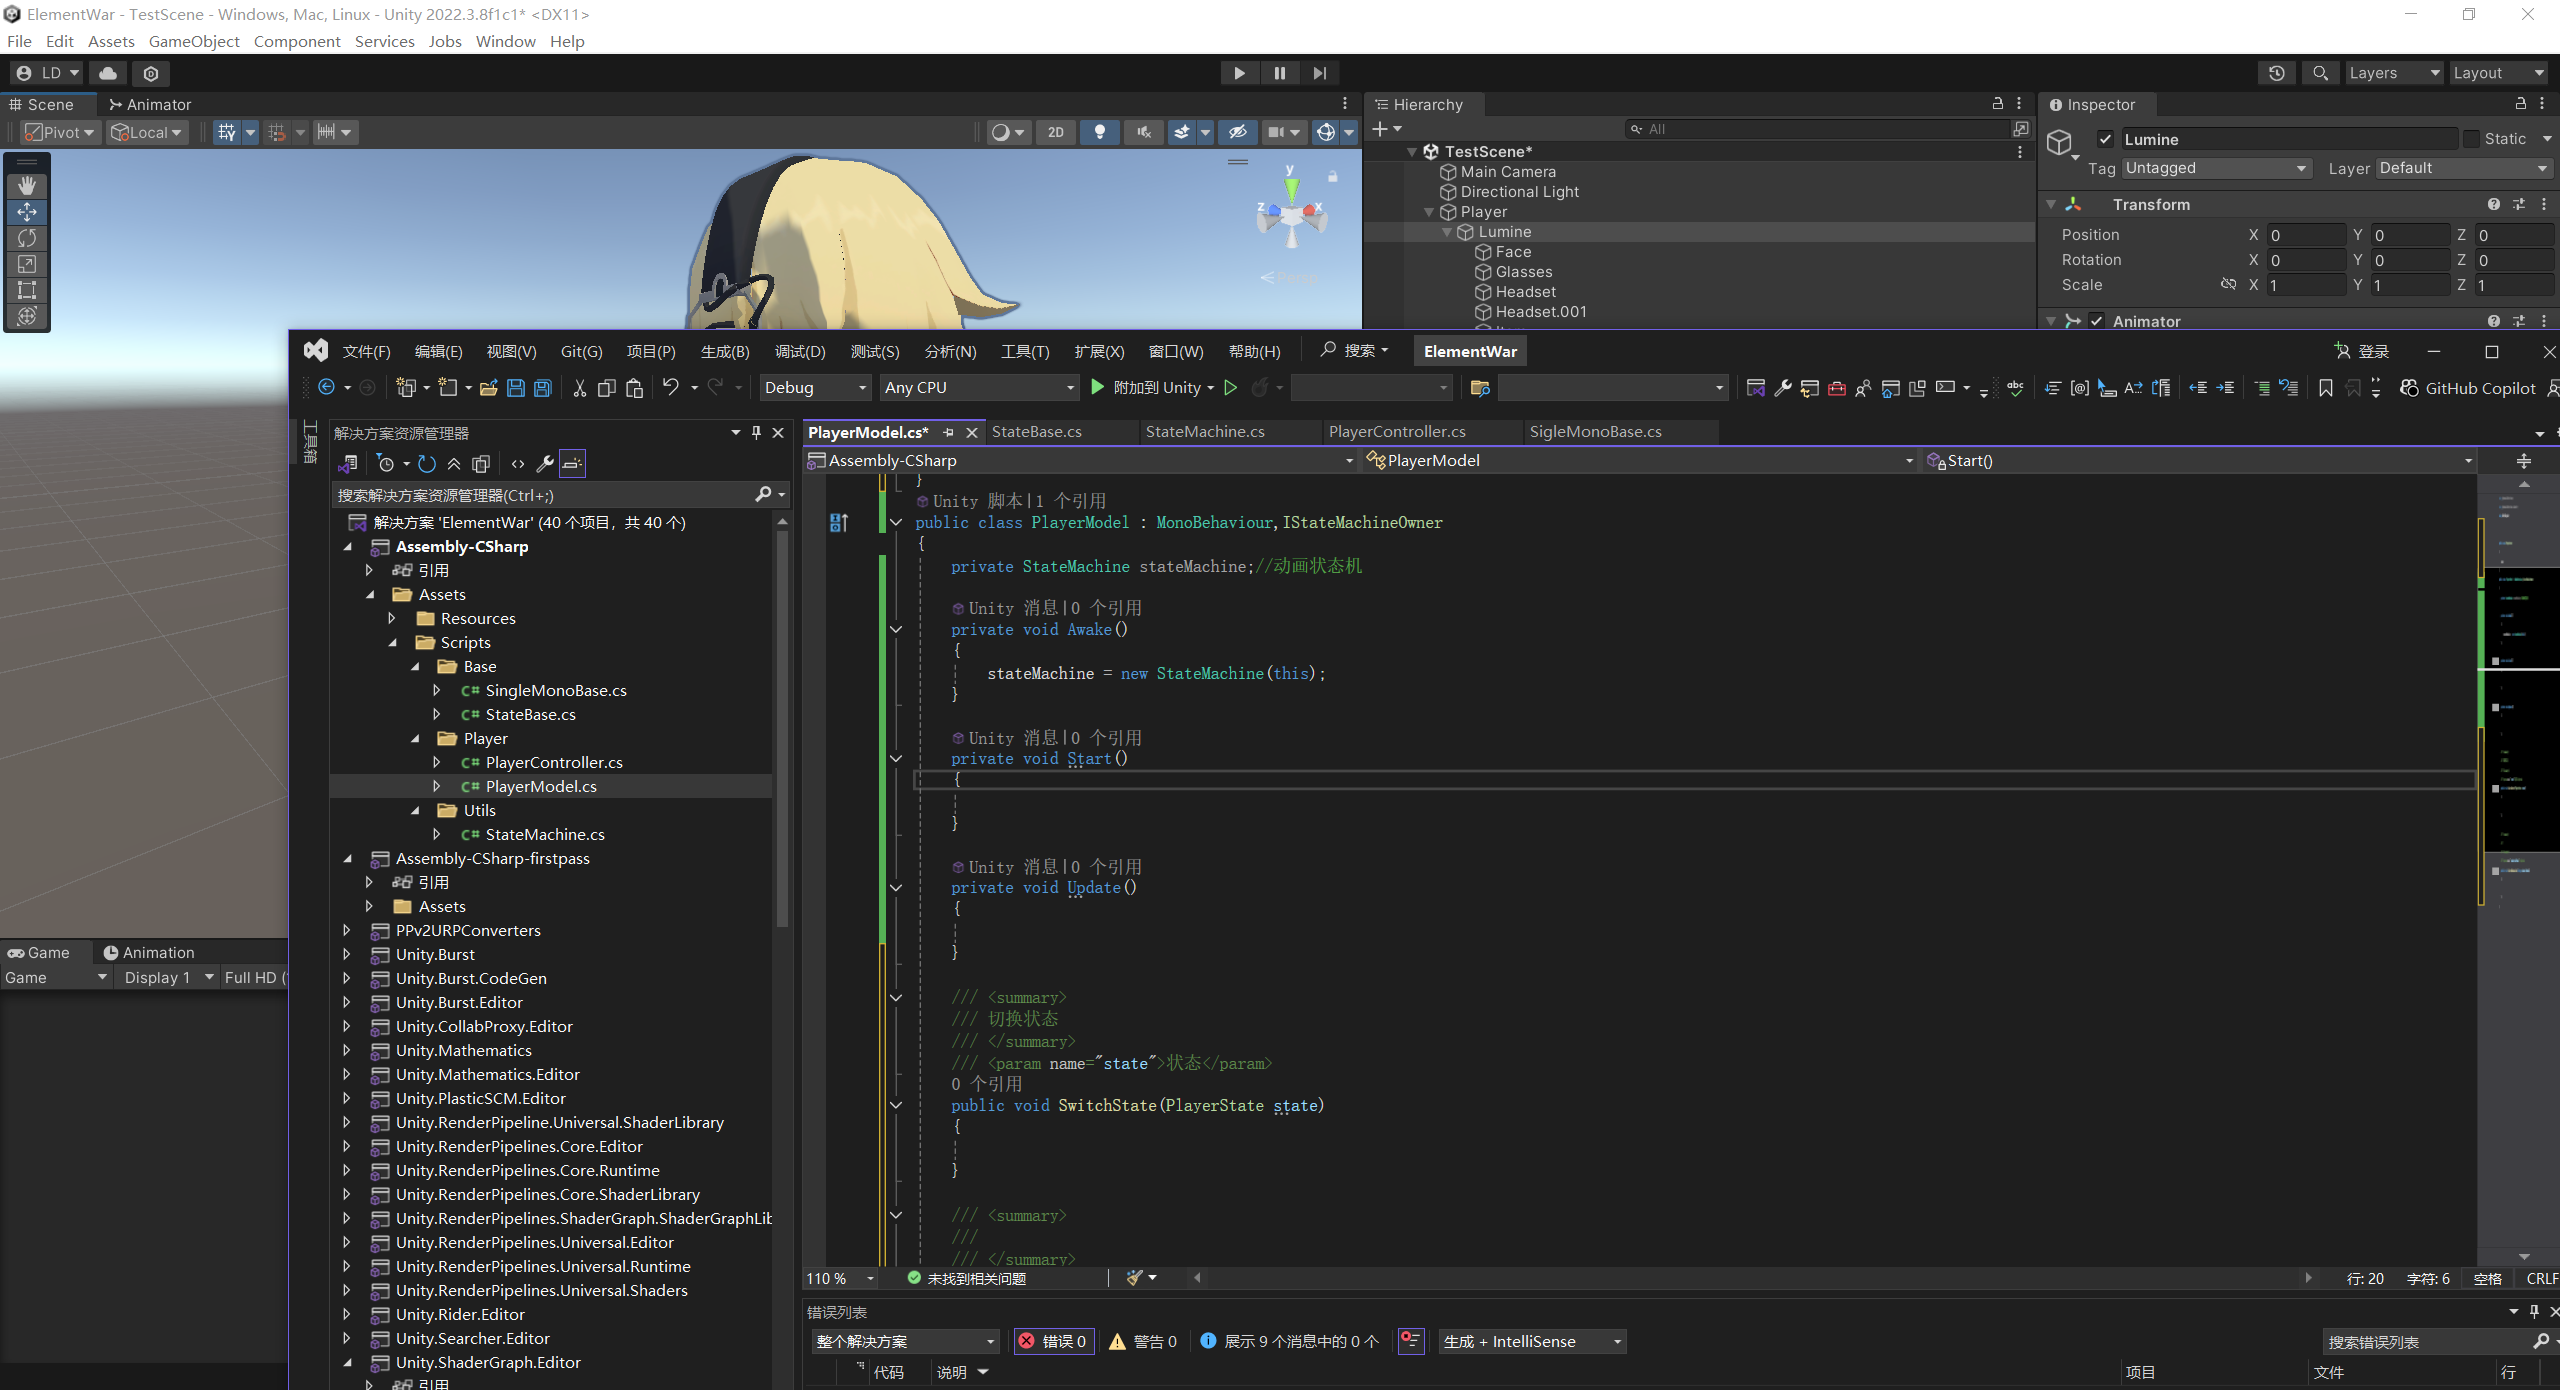Open Unity Cloud services icon
Screen dimensions: 2560x1390
108,73
